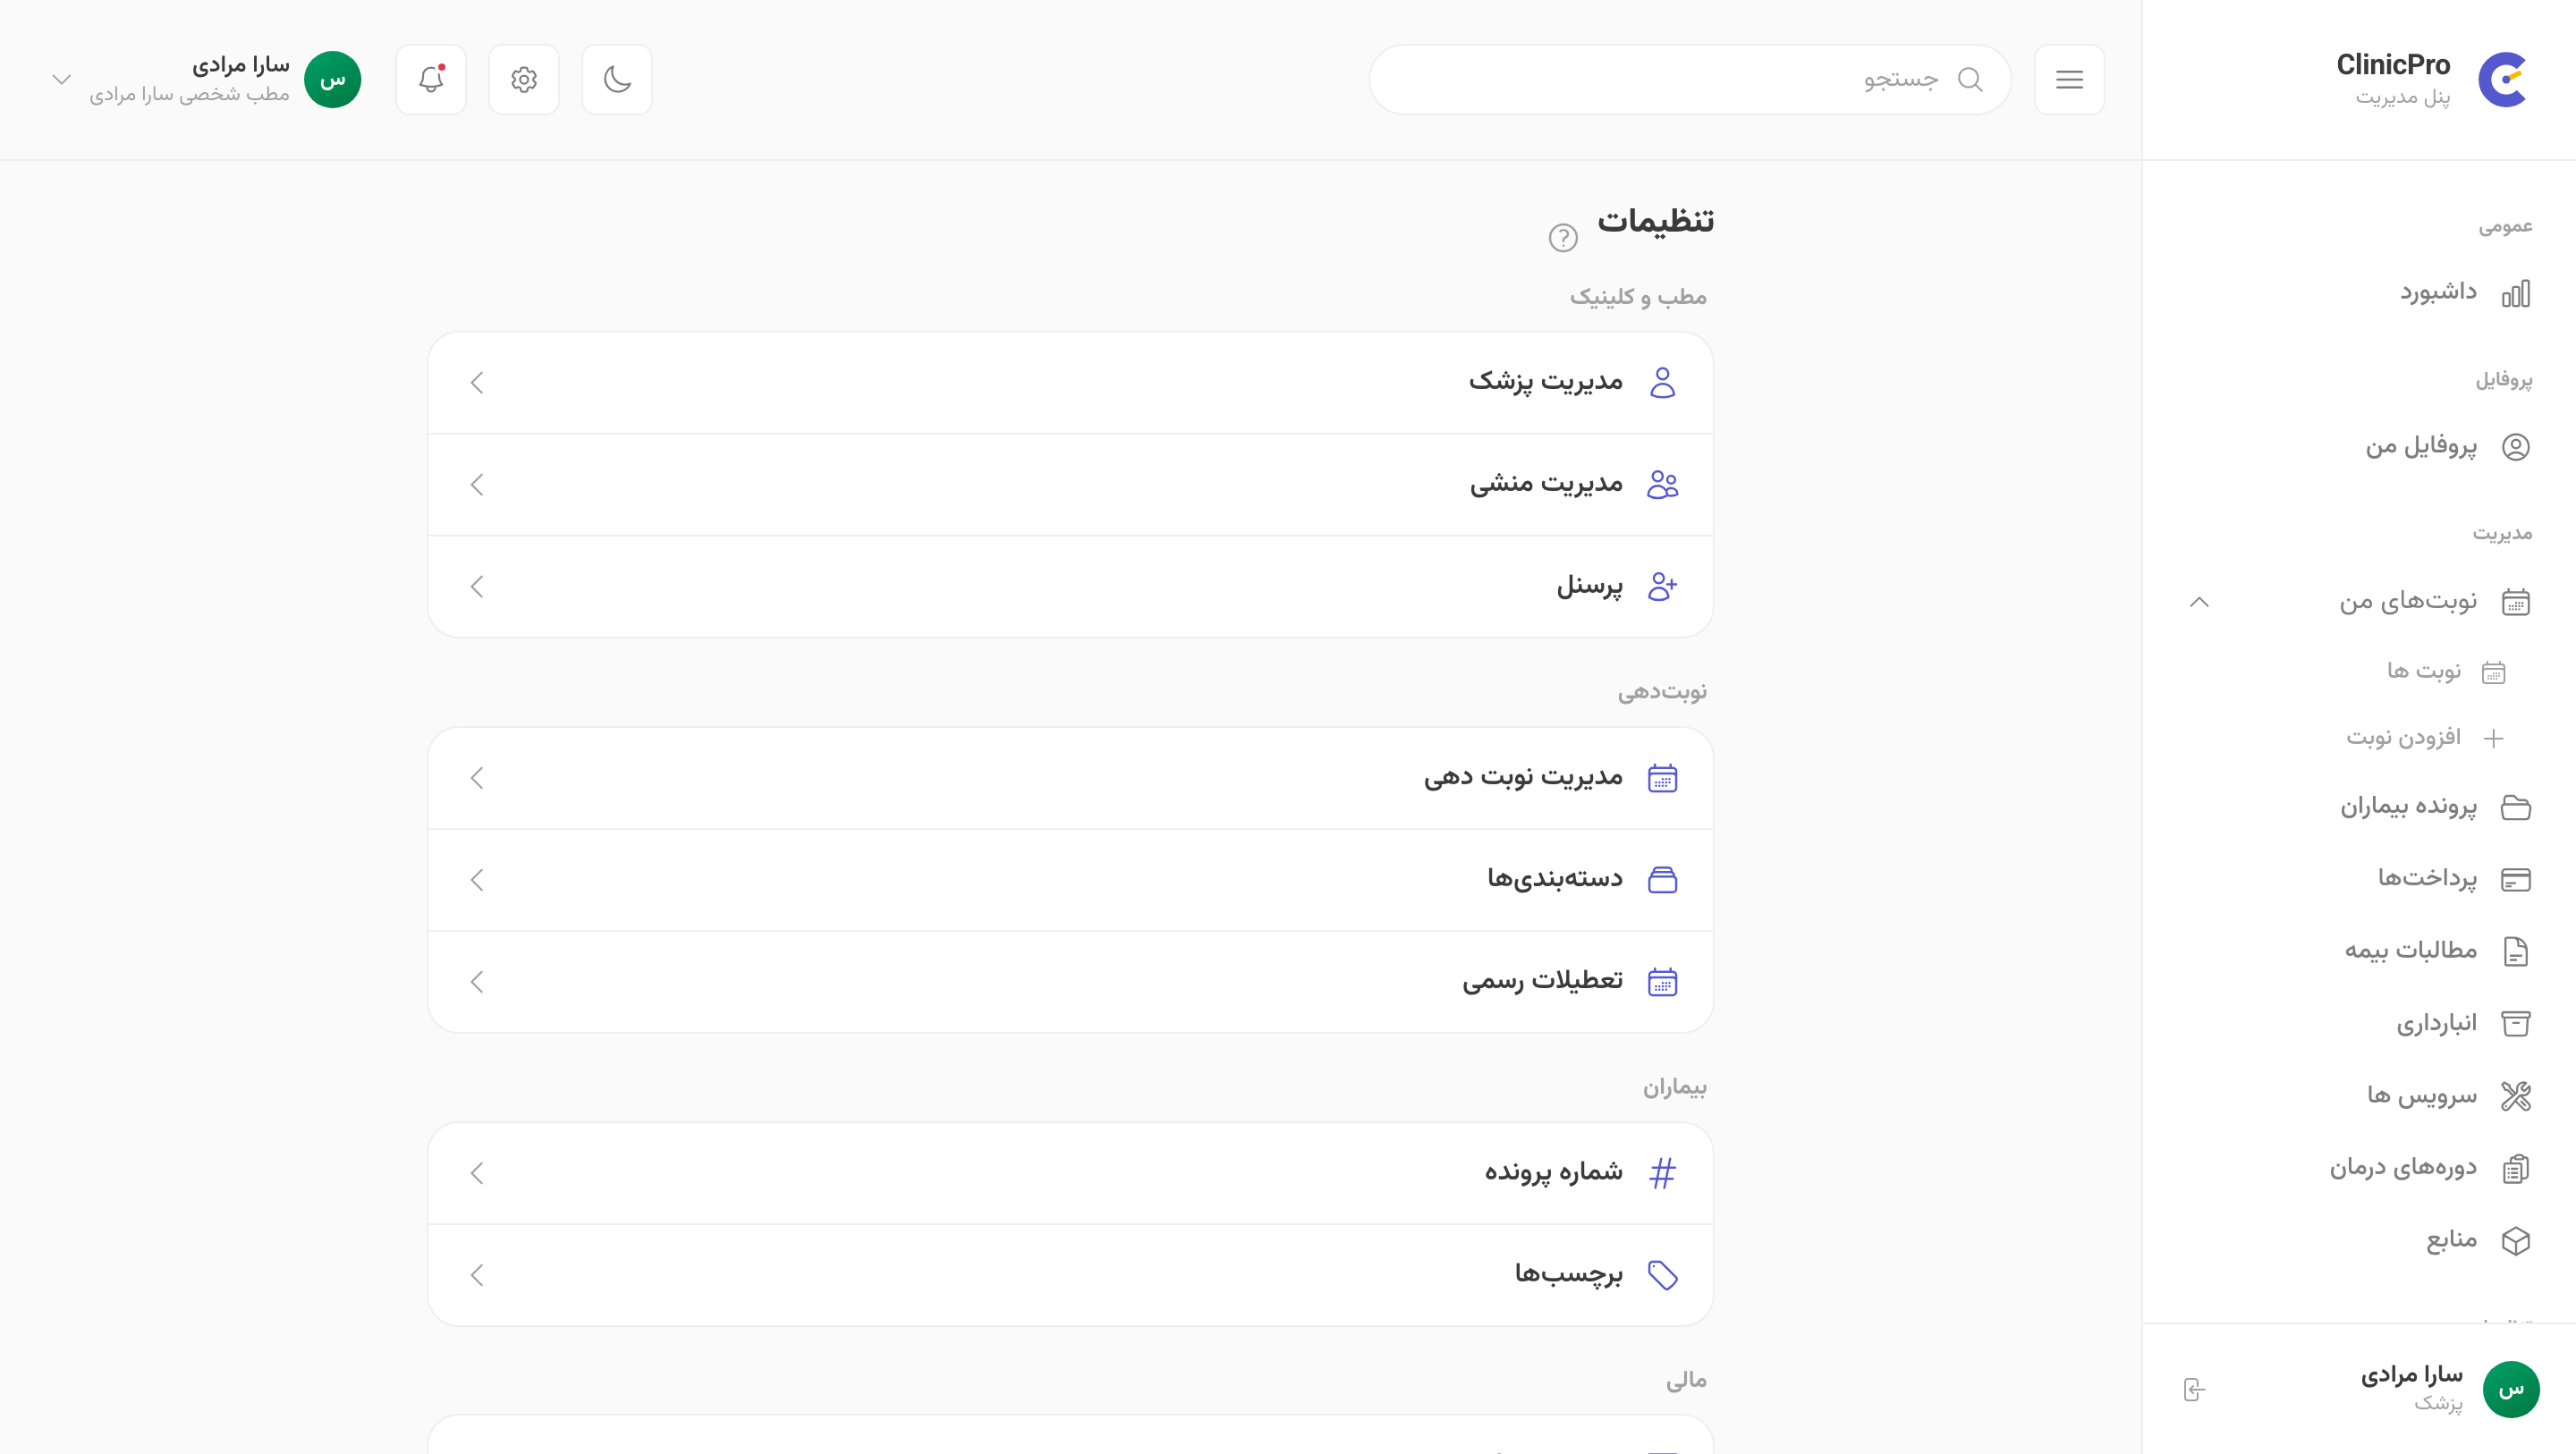
Task: Open مدیریت پزشک settings row
Action: [x=1070, y=383]
